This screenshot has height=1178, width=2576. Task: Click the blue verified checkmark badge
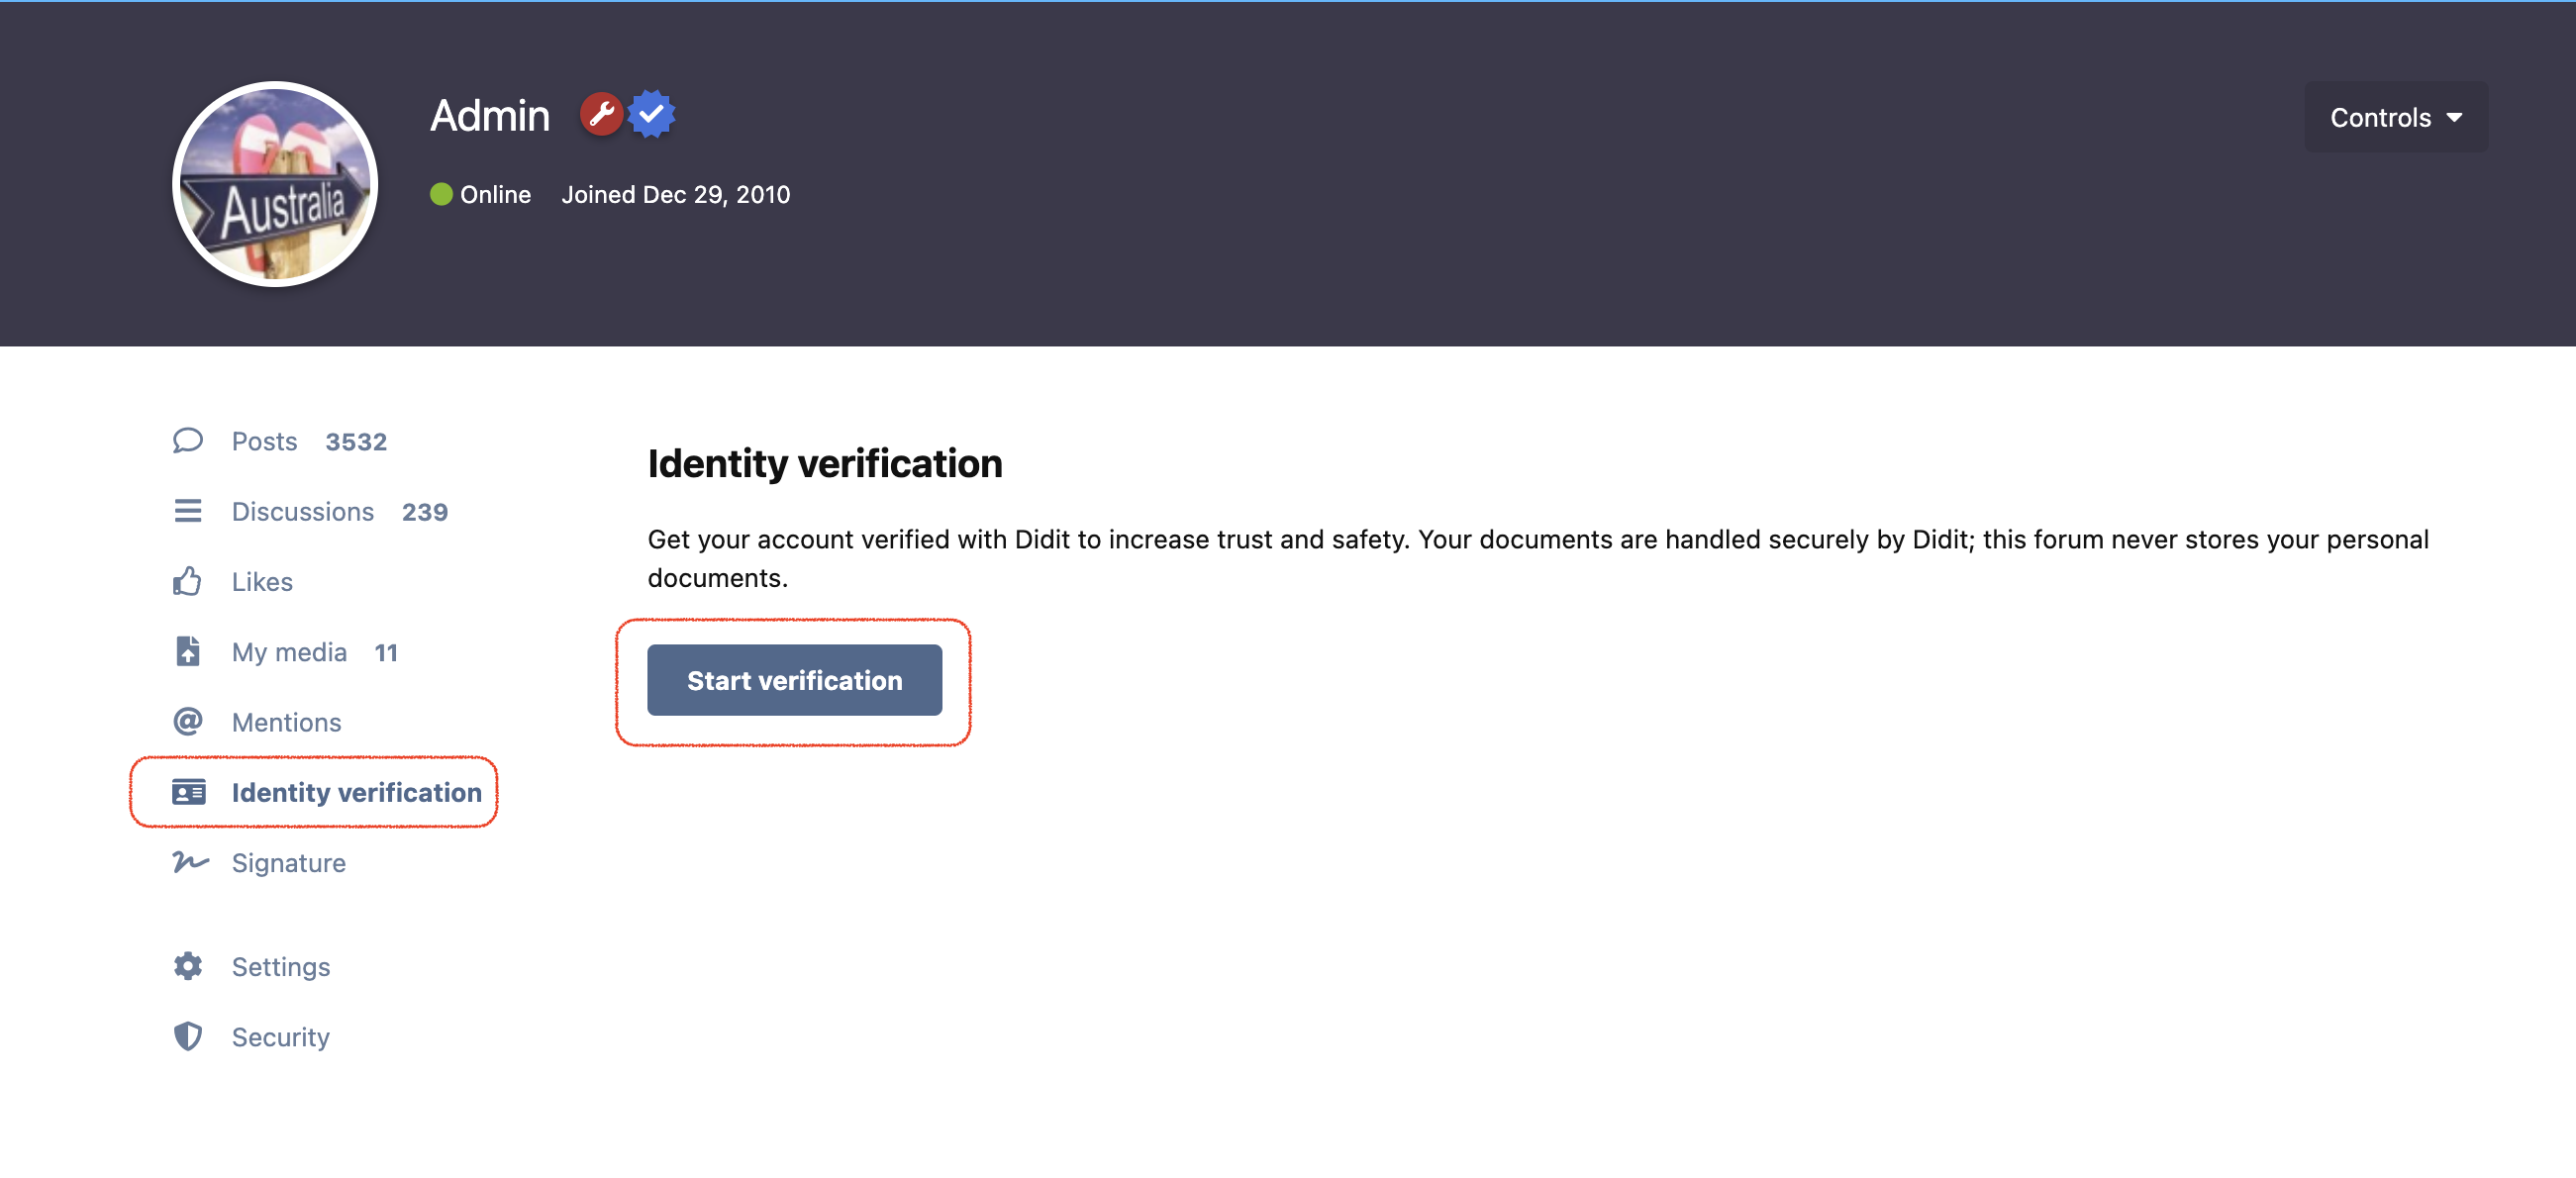(x=652, y=115)
